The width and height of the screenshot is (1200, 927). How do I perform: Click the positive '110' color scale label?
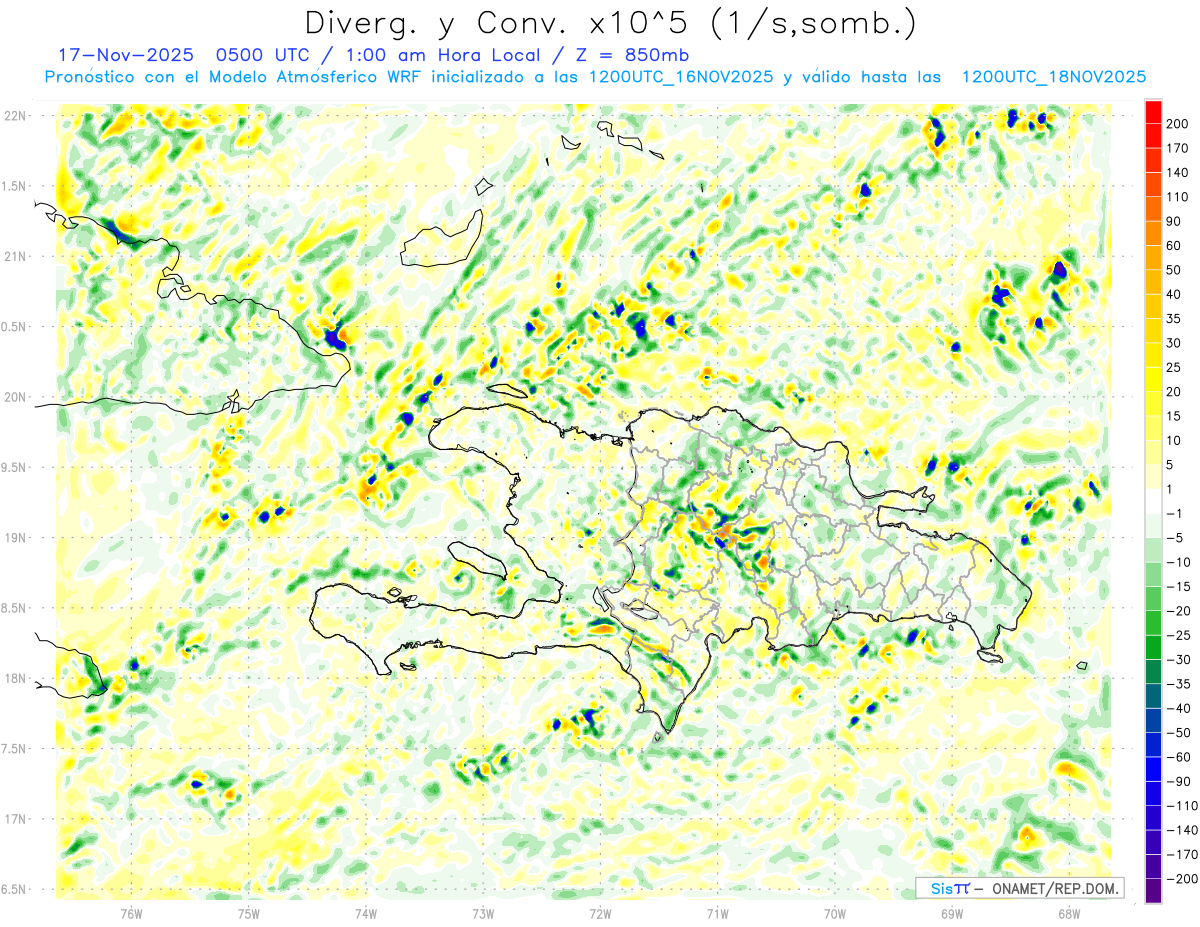coord(1179,197)
